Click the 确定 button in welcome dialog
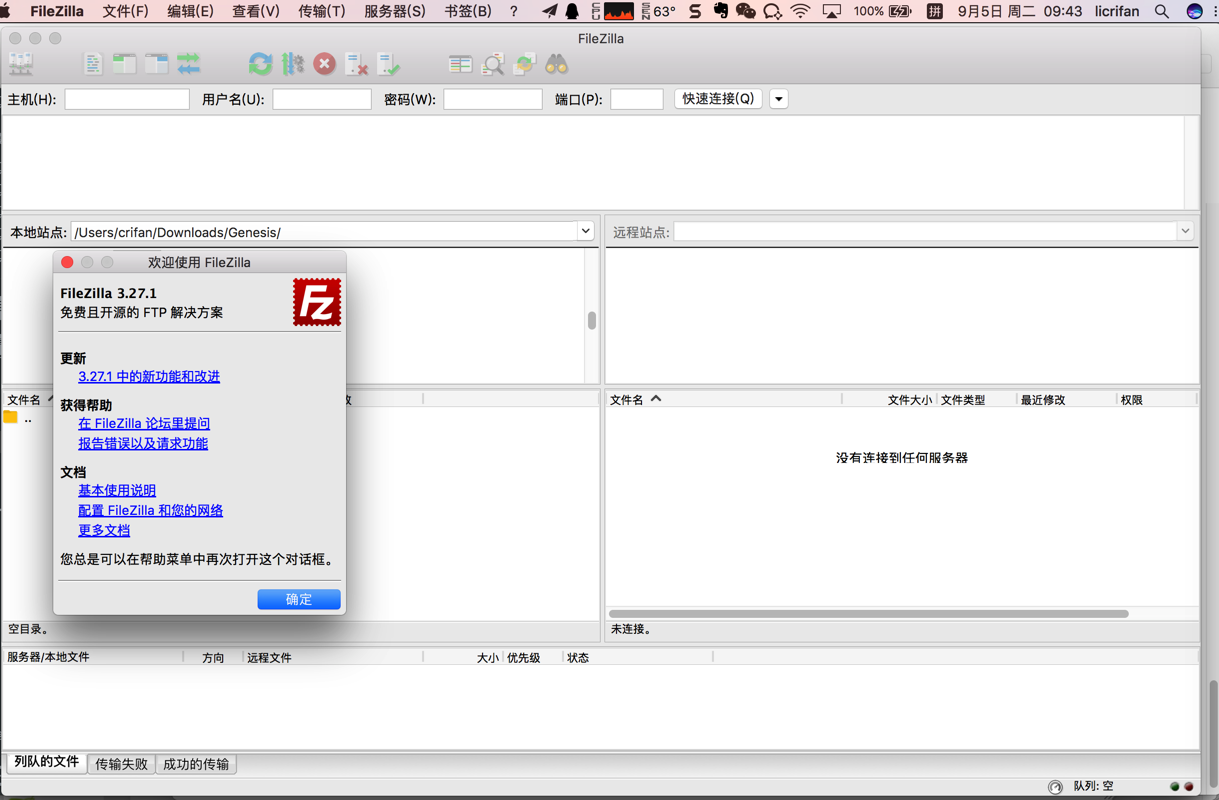 (299, 599)
